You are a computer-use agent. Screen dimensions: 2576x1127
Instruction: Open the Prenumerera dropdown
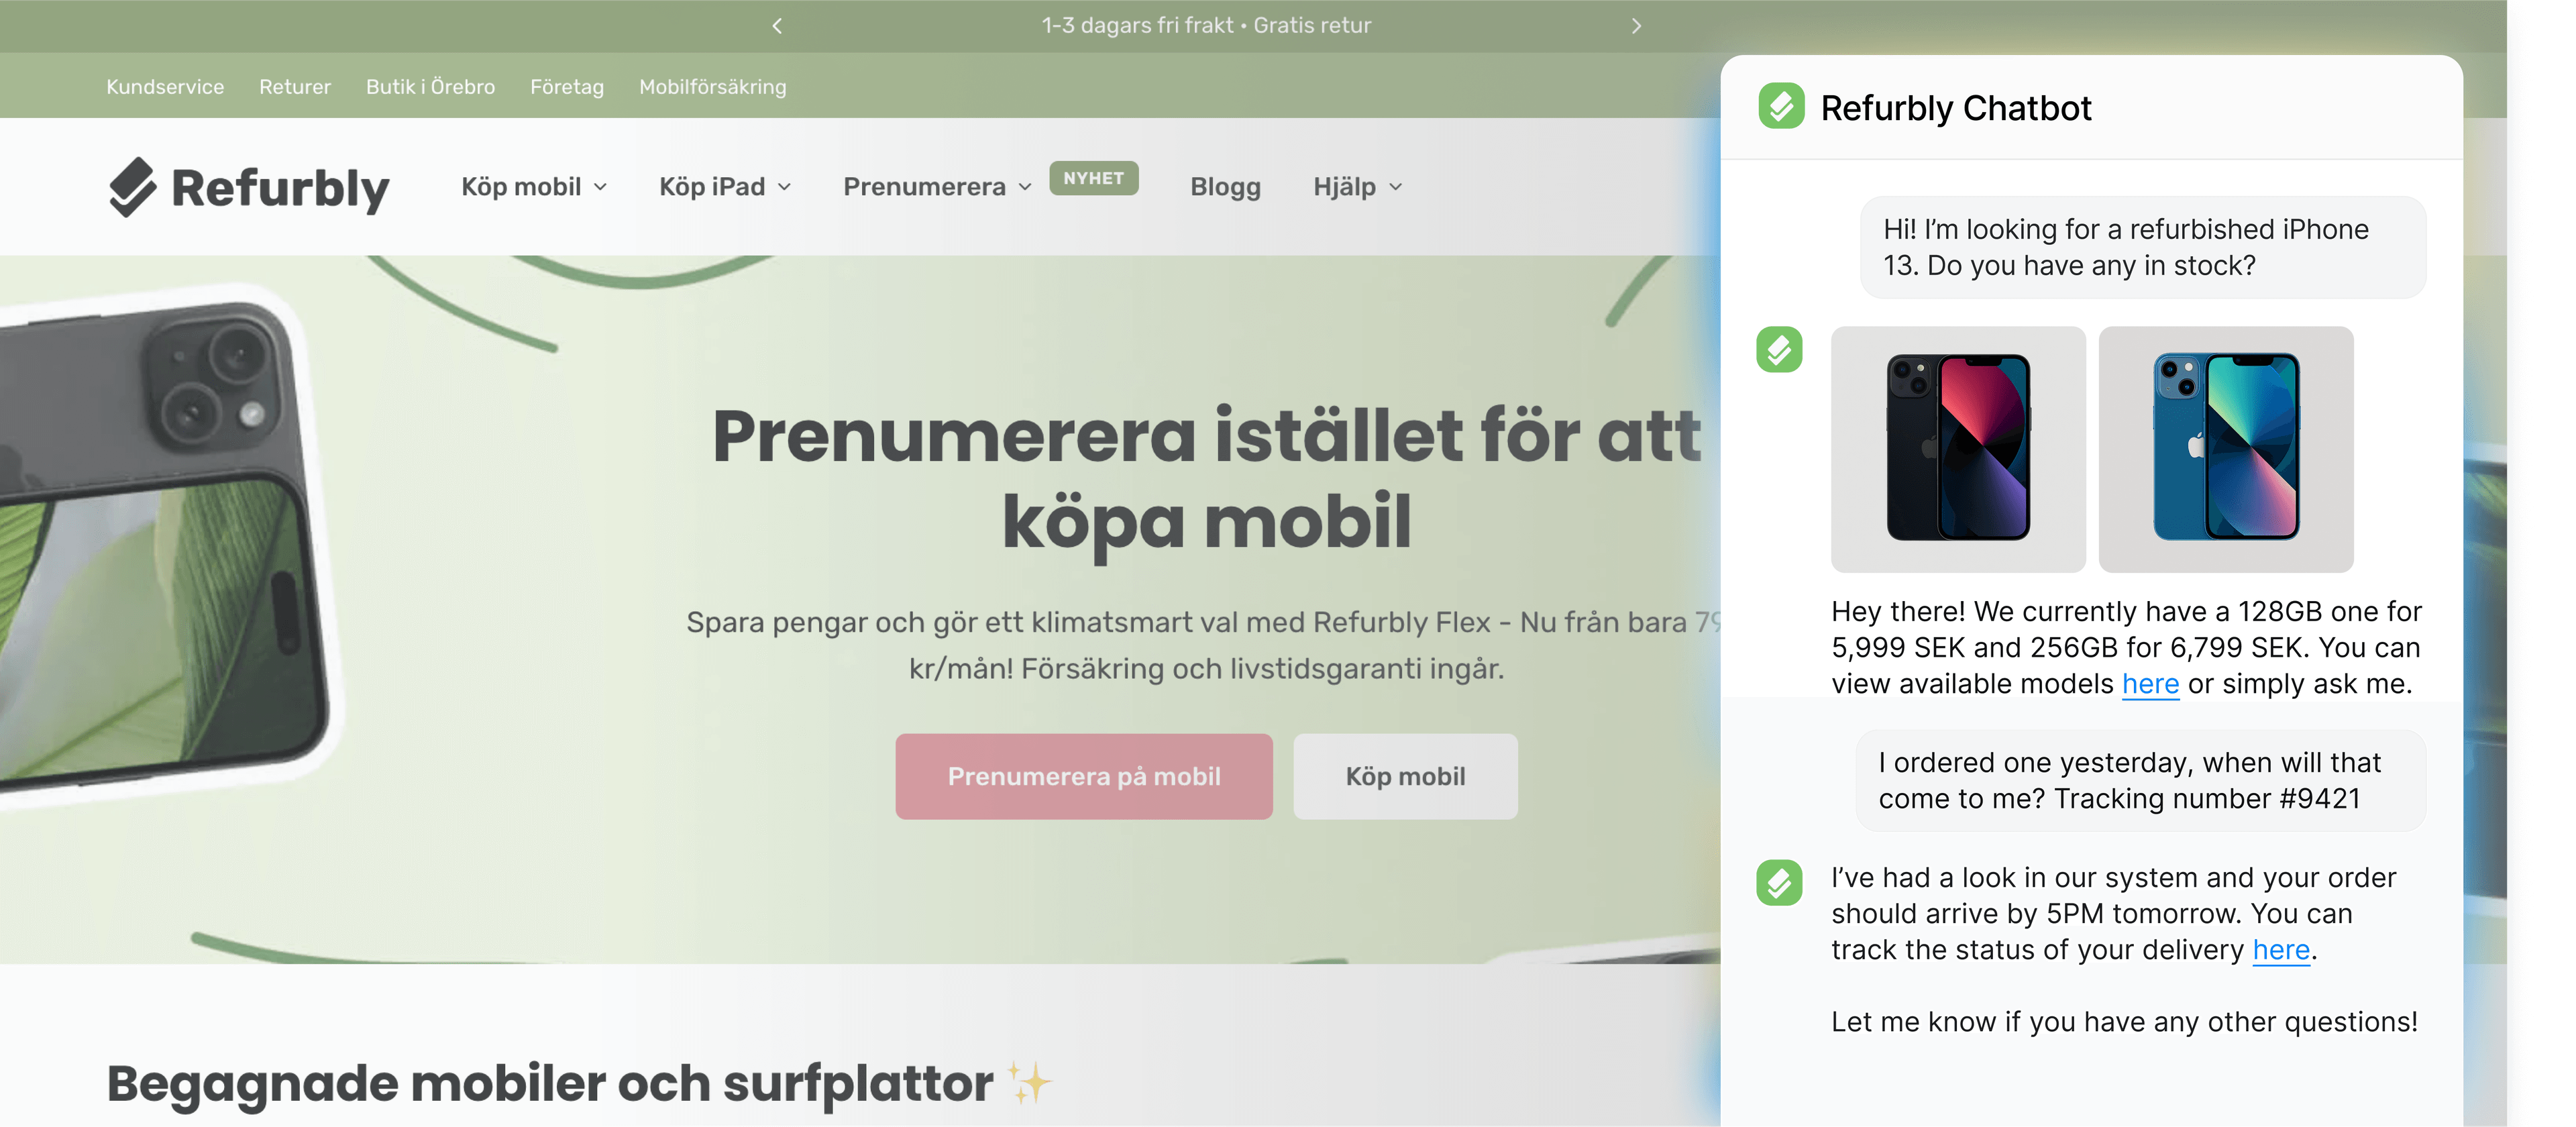click(x=937, y=187)
